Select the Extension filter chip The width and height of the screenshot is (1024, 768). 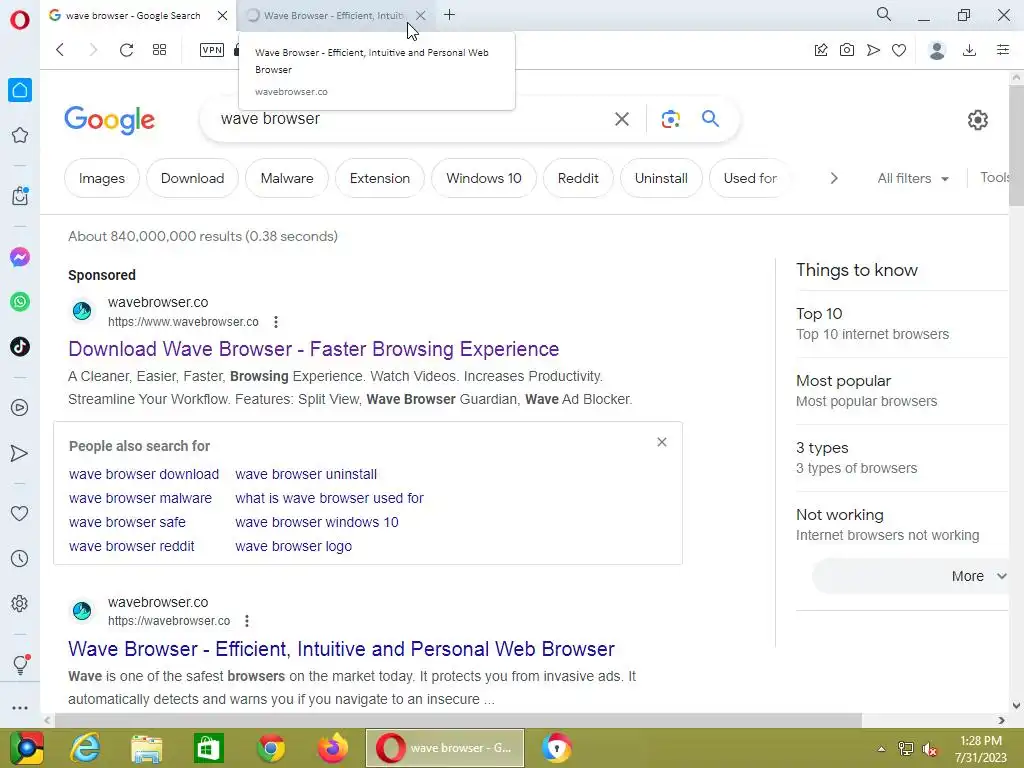[x=379, y=178]
